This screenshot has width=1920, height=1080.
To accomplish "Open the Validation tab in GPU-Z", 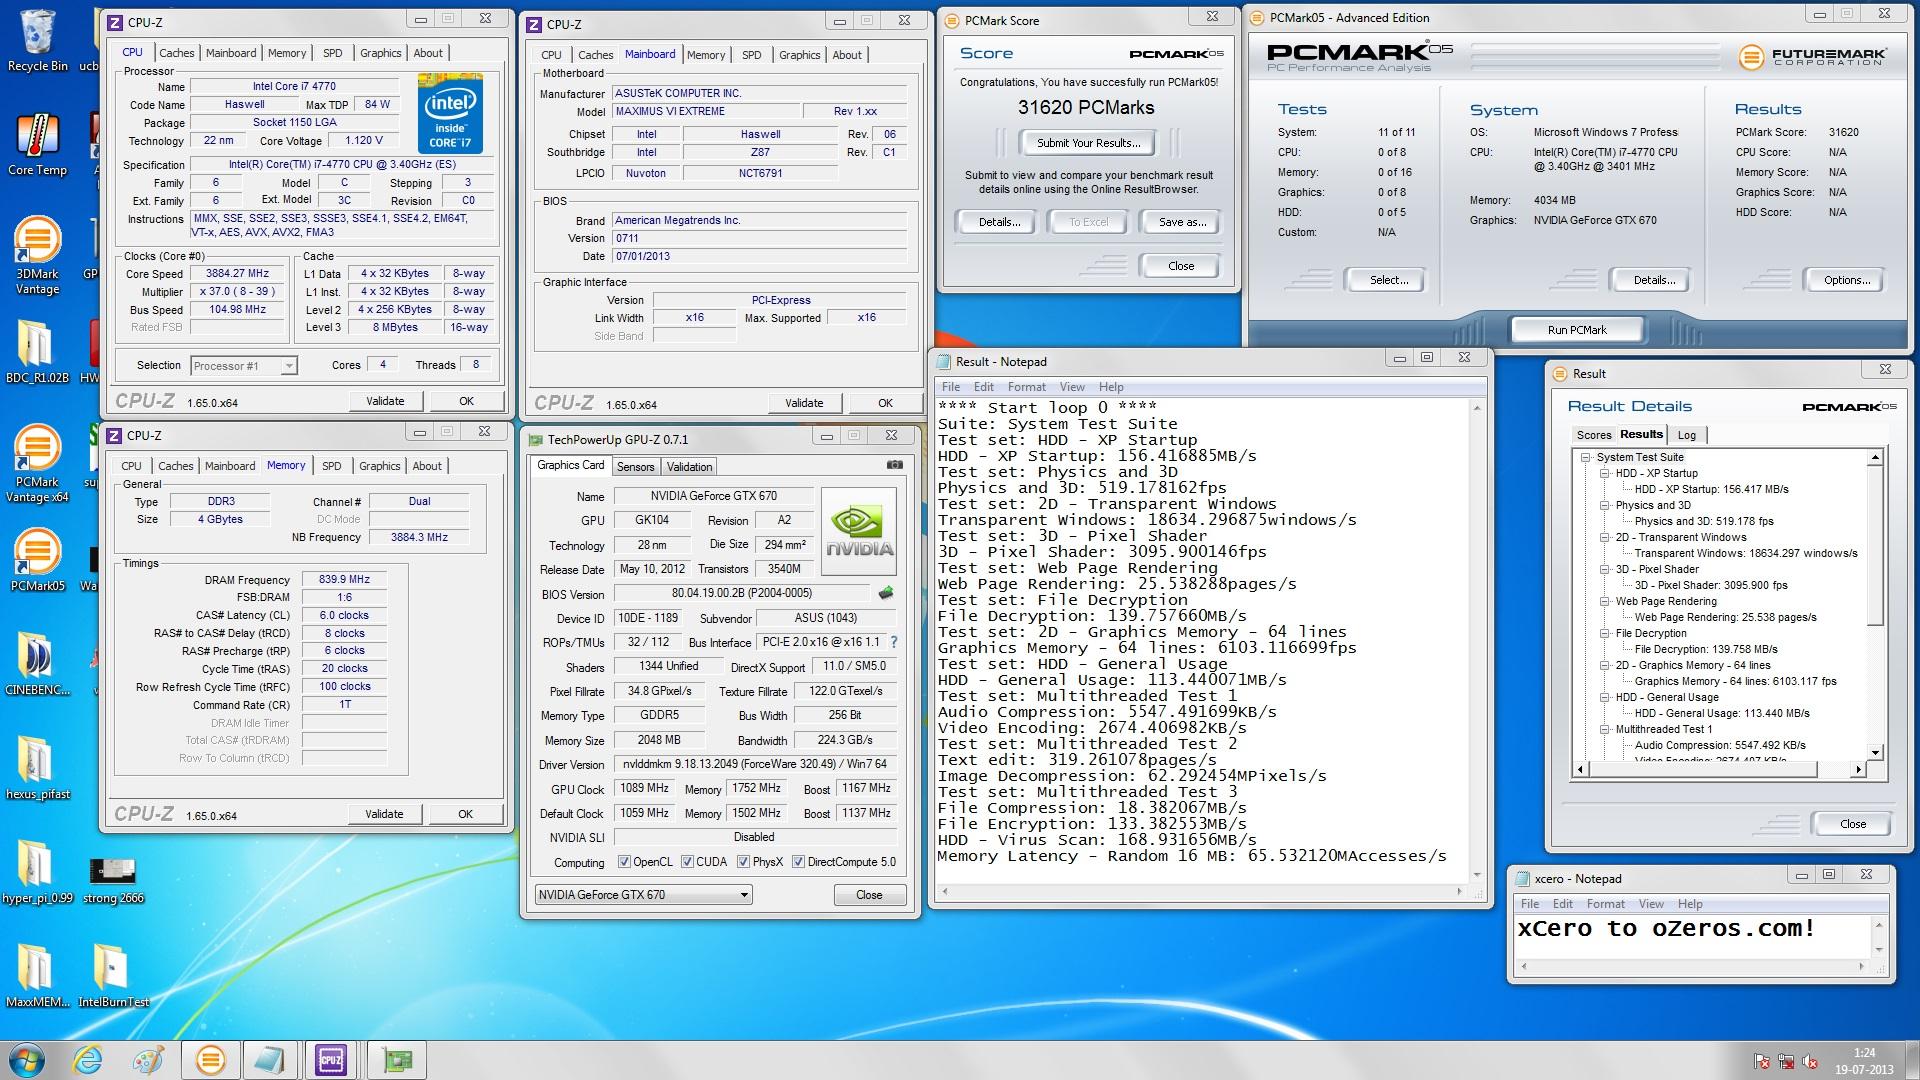I will pyautogui.click(x=689, y=467).
